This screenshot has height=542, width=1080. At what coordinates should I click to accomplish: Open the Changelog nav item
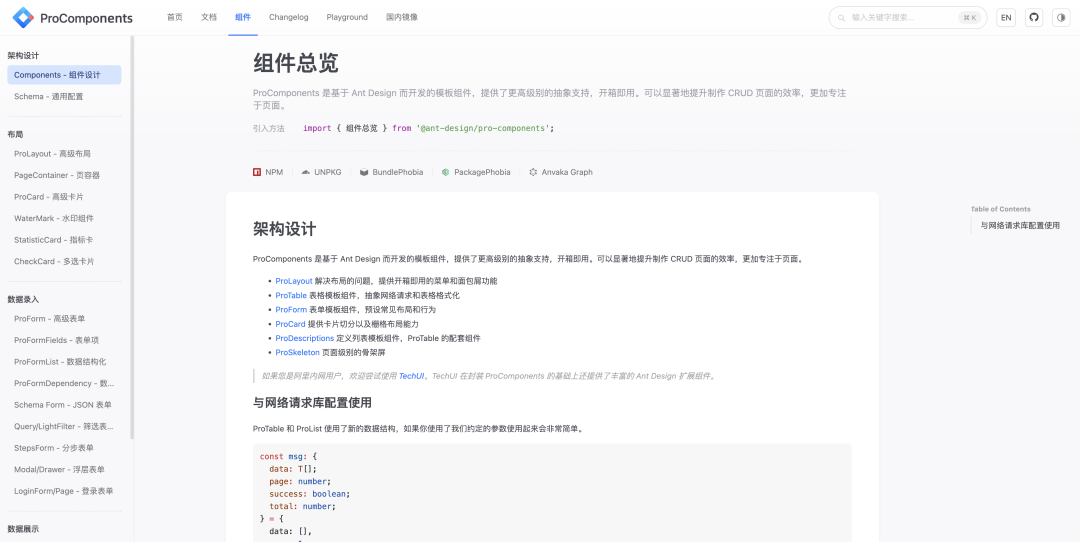(289, 17)
